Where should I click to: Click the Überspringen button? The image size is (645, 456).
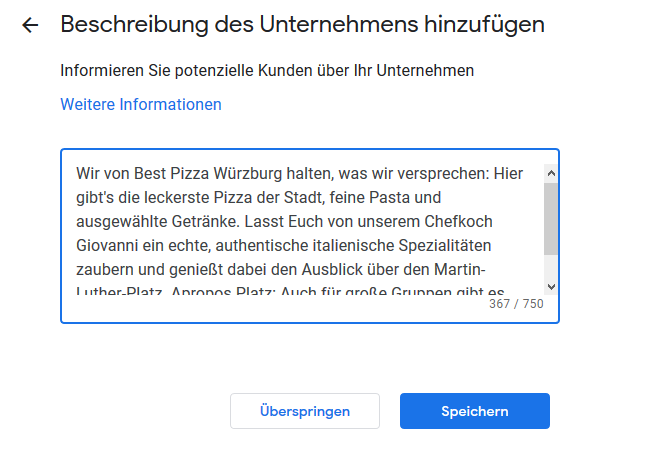[304, 411]
